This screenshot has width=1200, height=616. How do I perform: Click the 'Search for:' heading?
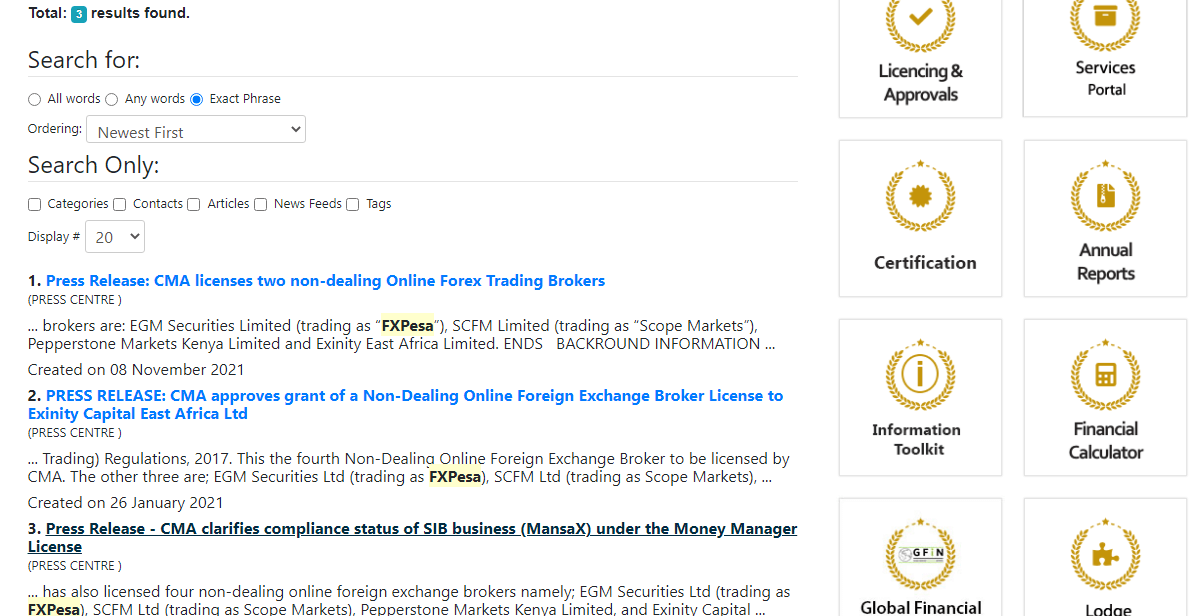tap(84, 60)
